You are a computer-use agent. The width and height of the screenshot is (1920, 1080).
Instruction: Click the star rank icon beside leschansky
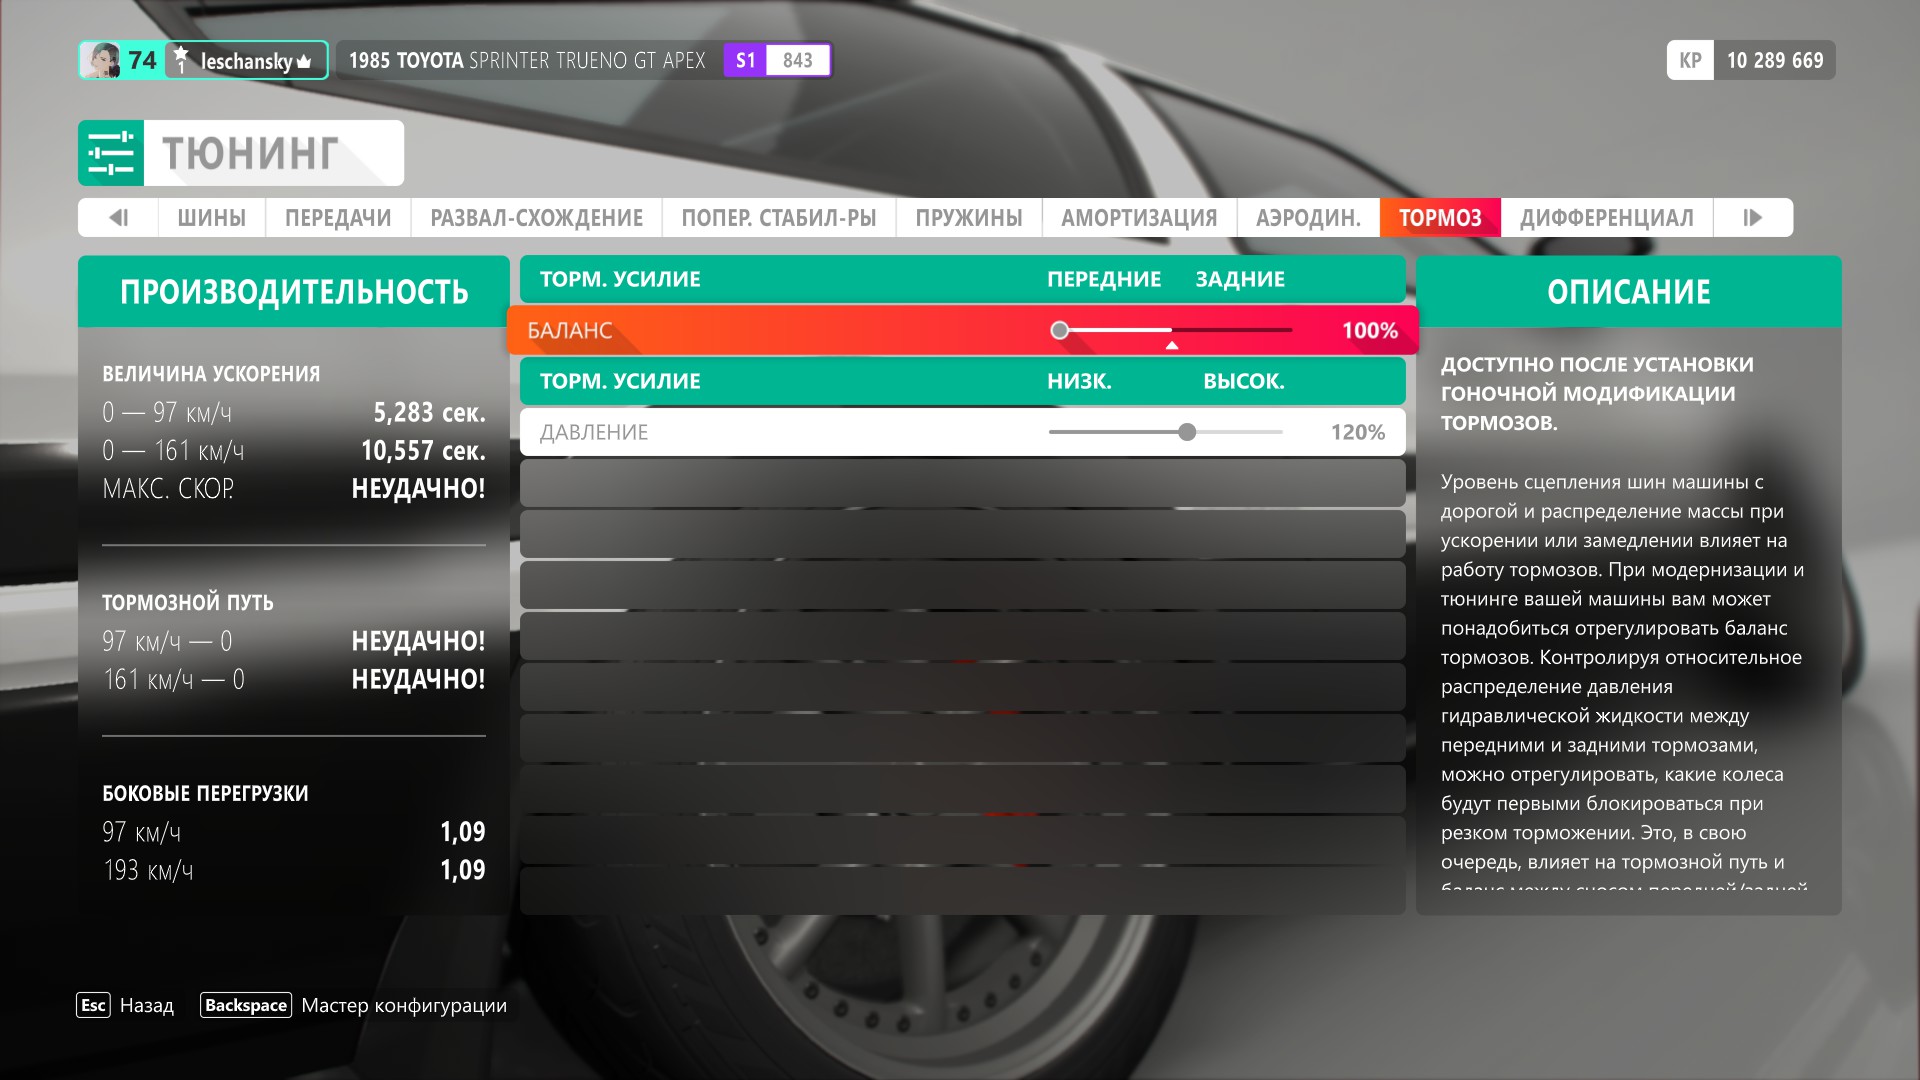tap(181, 59)
